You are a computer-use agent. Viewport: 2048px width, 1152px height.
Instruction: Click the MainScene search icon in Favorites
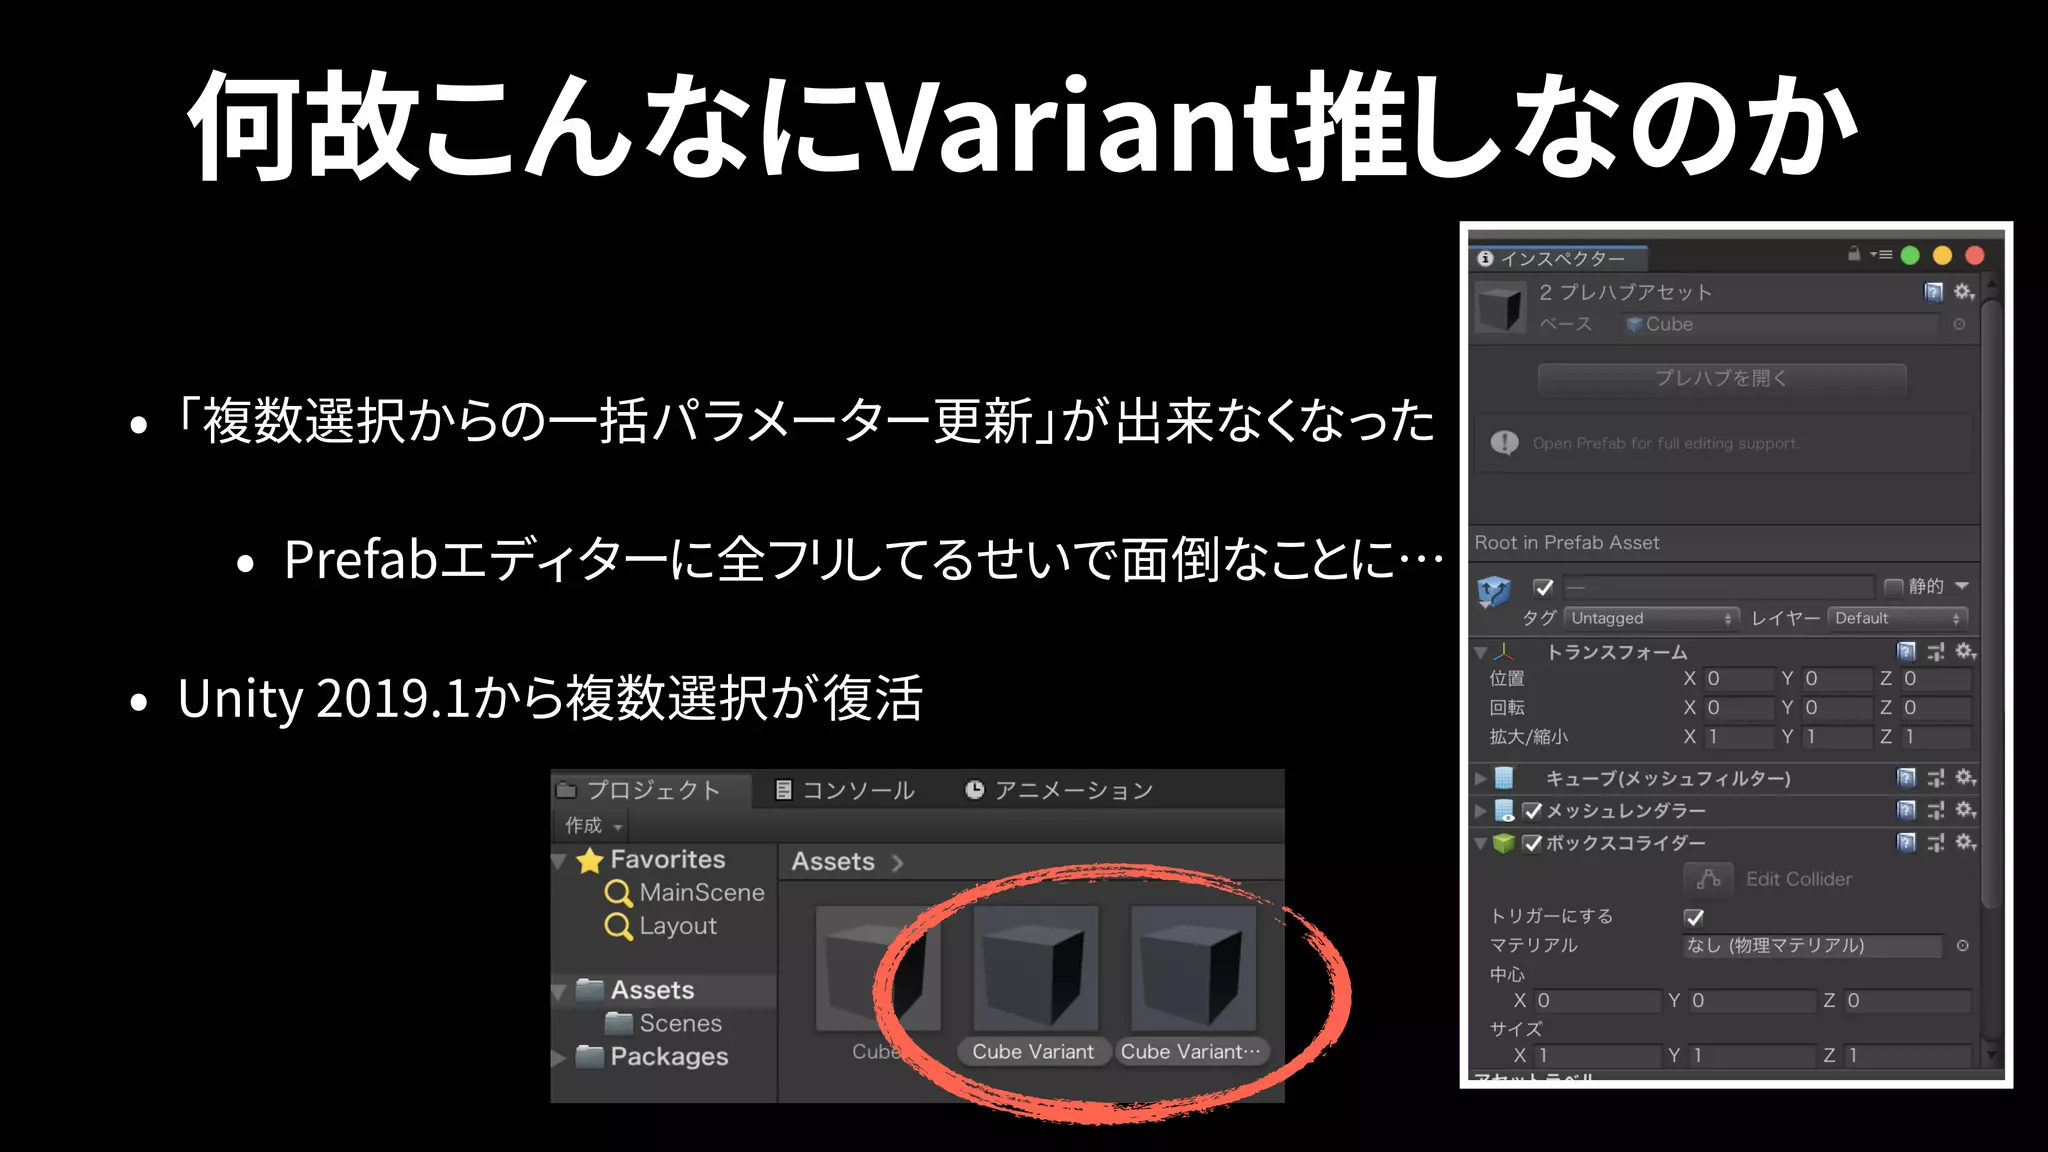point(618,892)
